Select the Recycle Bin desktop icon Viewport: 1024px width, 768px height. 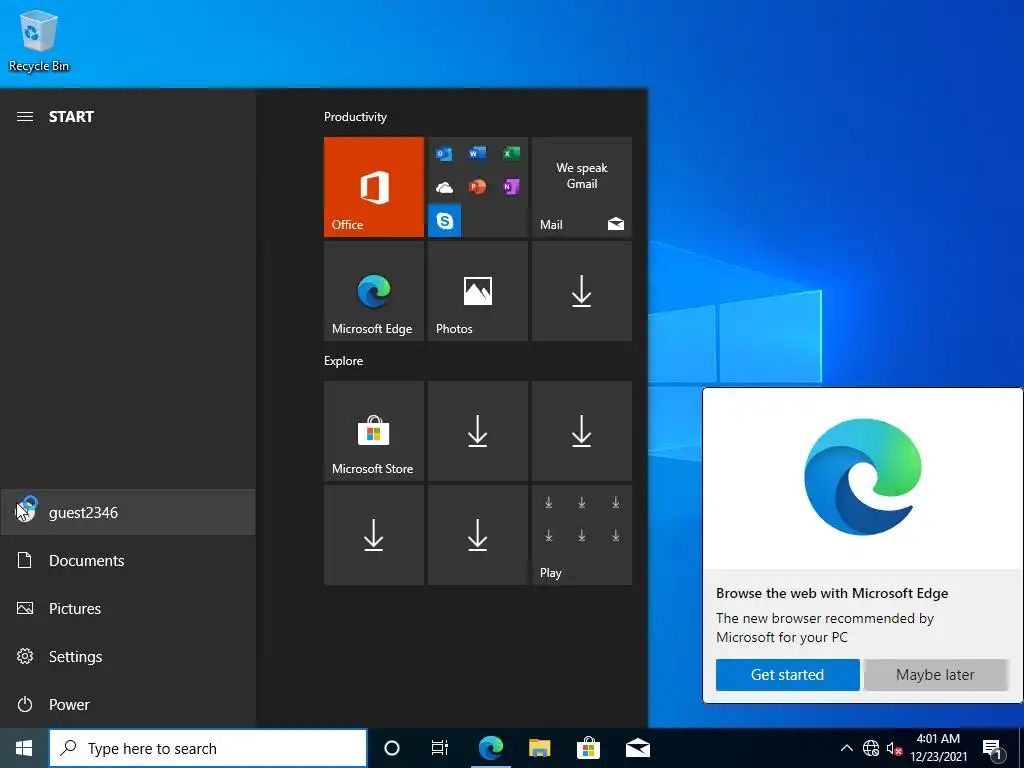coord(39,40)
